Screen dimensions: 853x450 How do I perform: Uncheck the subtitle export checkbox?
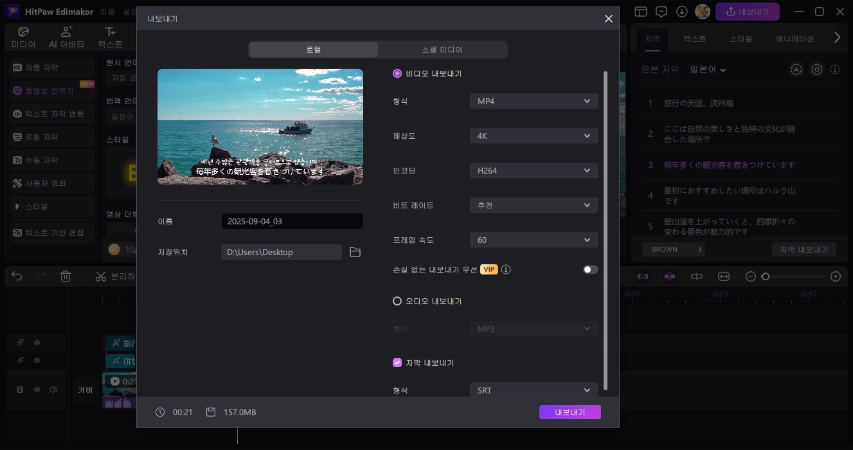tap(397, 363)
